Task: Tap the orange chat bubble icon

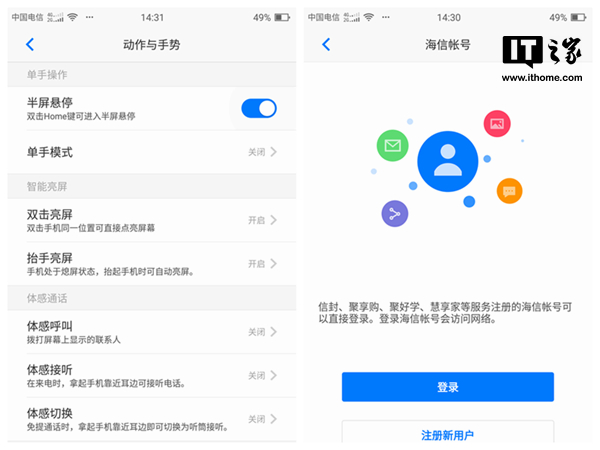Action: coord(509,191)
